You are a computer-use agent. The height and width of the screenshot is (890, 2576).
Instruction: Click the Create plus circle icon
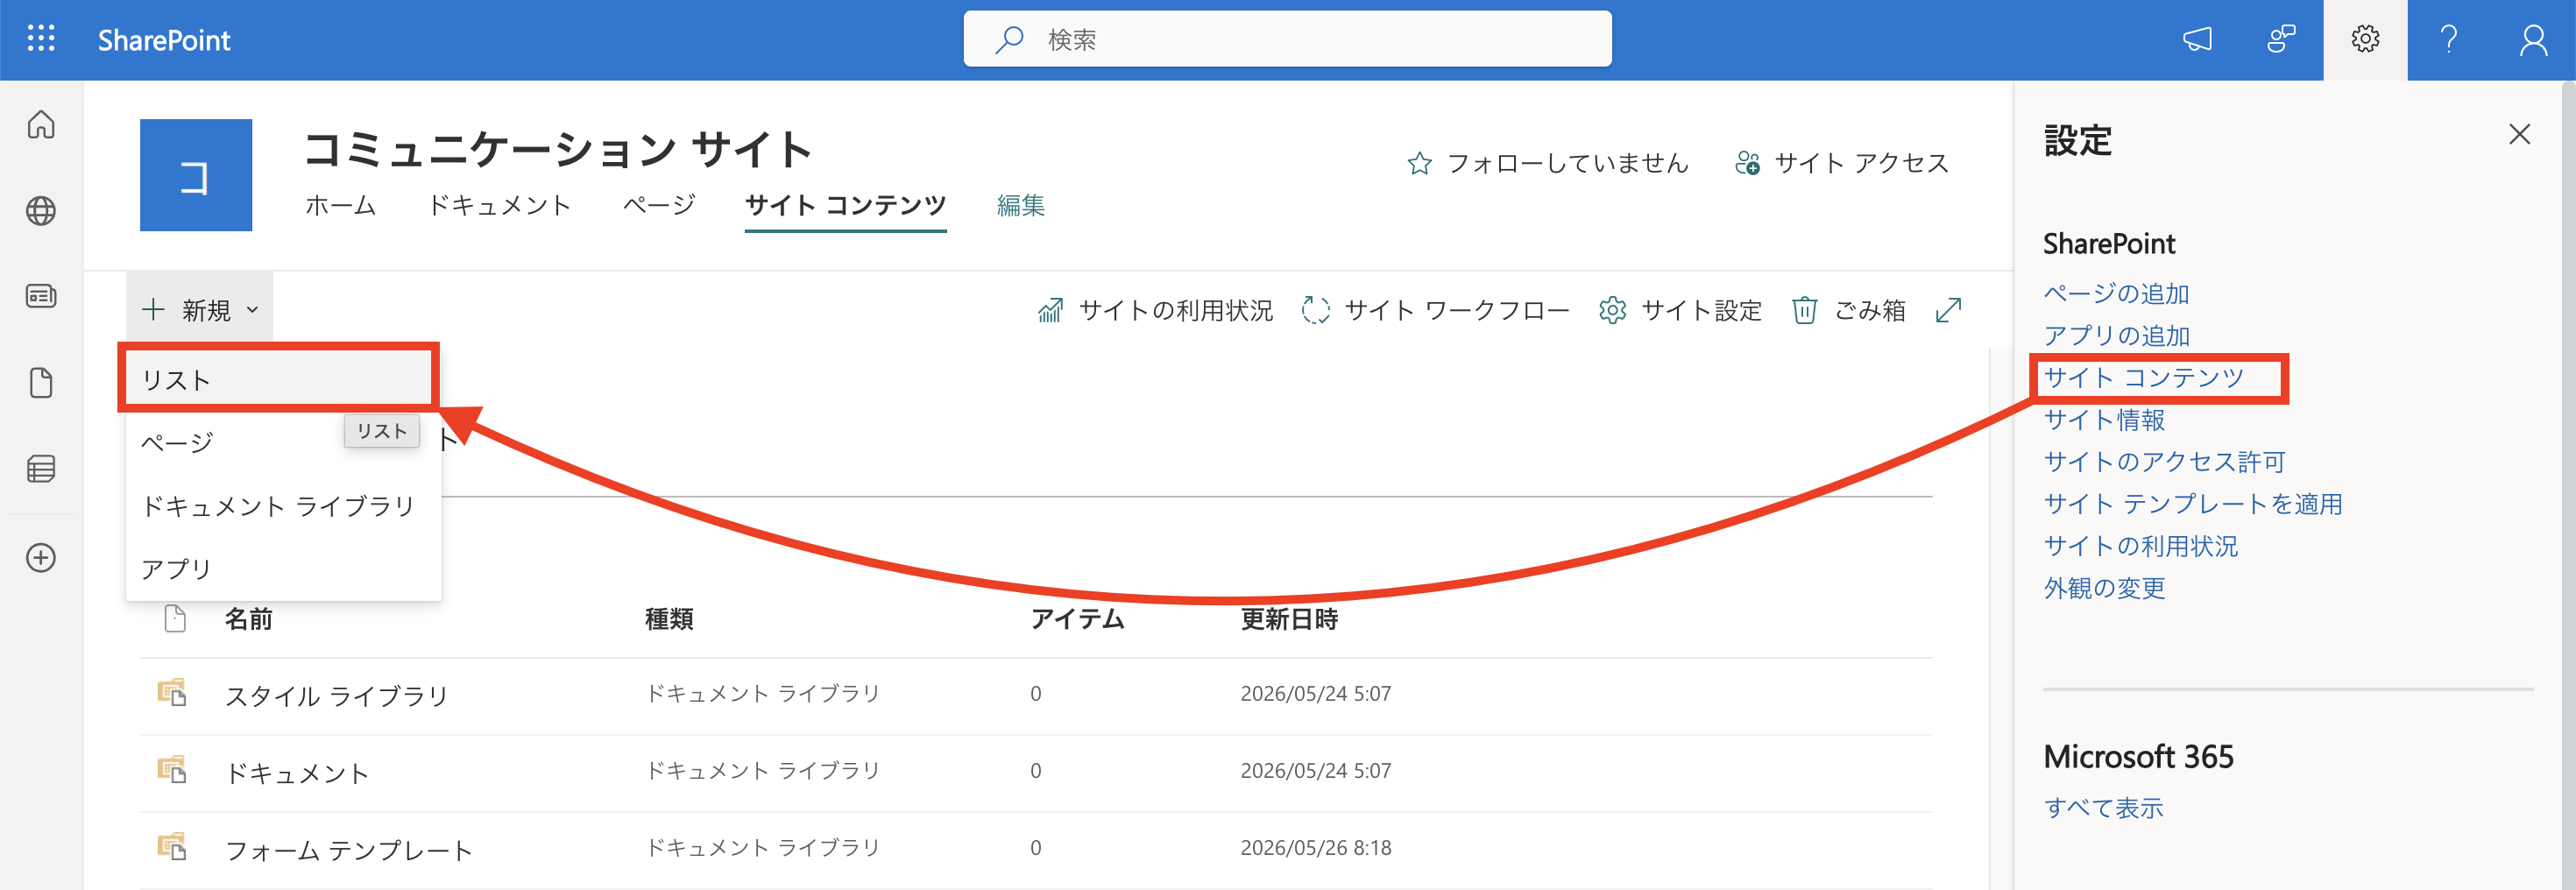[41, 557]
